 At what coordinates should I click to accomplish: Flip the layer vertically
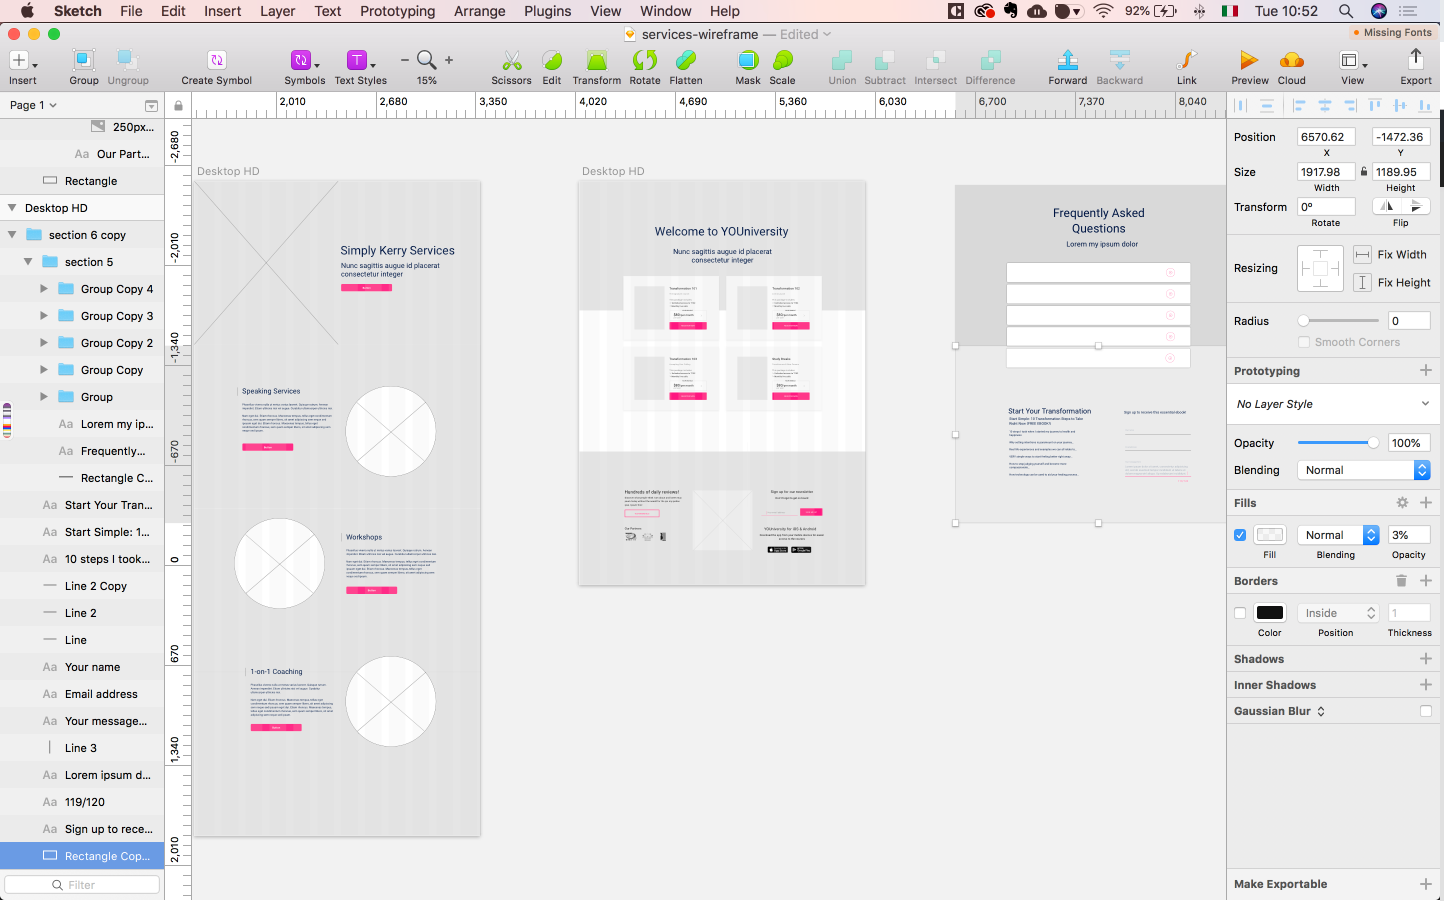pyautogui.click(x=1415, y=207)
